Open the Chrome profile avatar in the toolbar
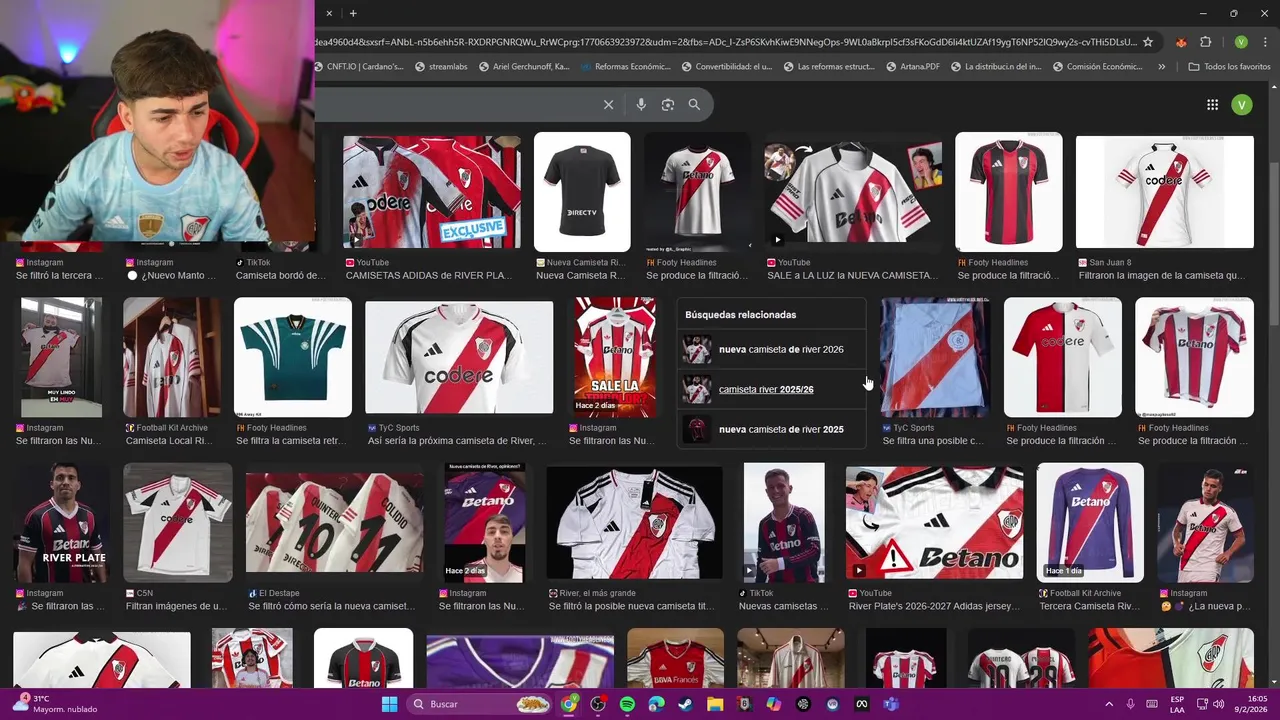The width and height of the screenshot is (1280, 720). coord(1241,42)
